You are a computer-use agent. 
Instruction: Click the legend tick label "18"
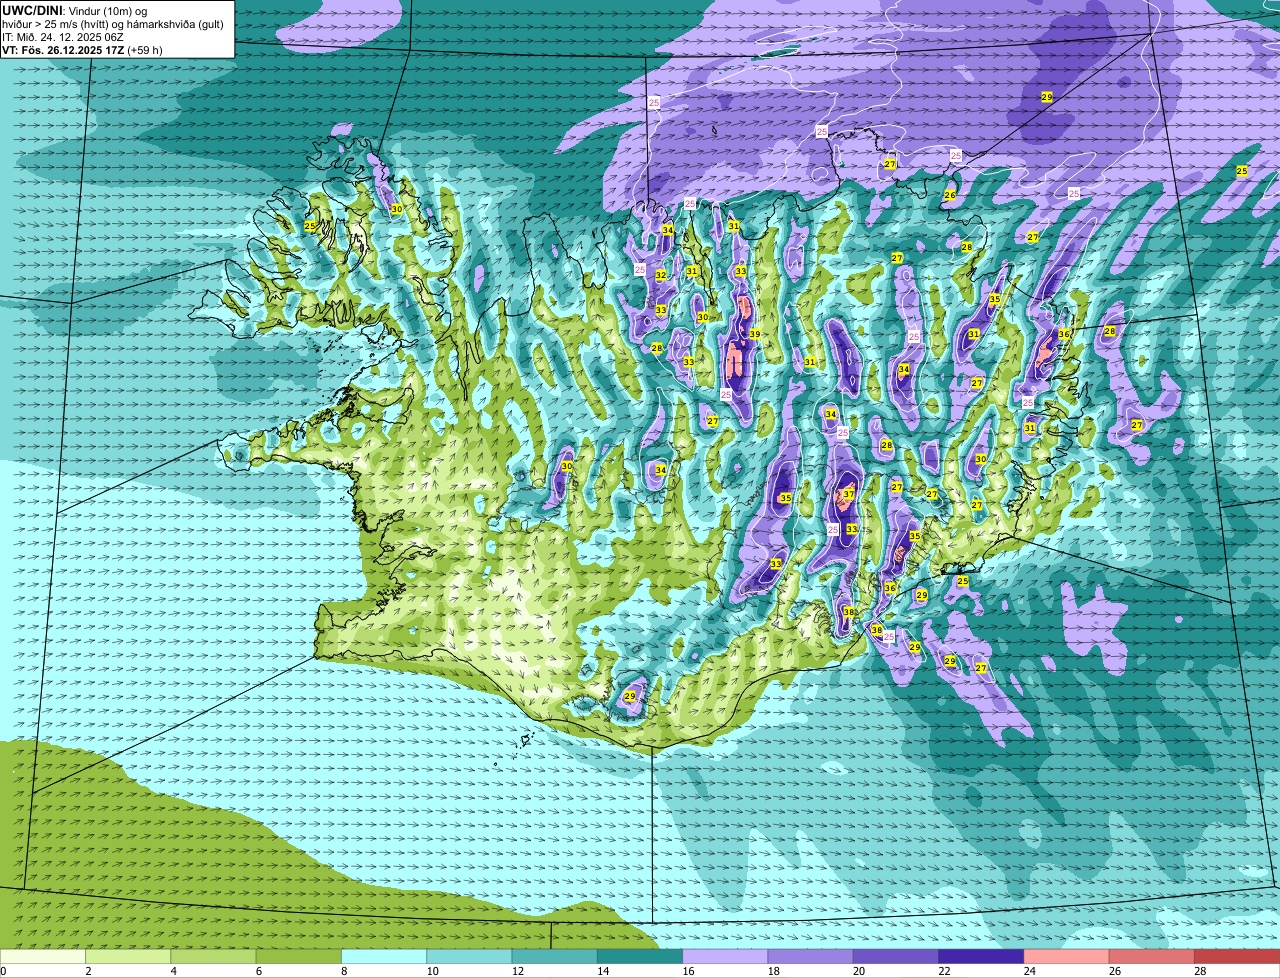coord(773,971)
